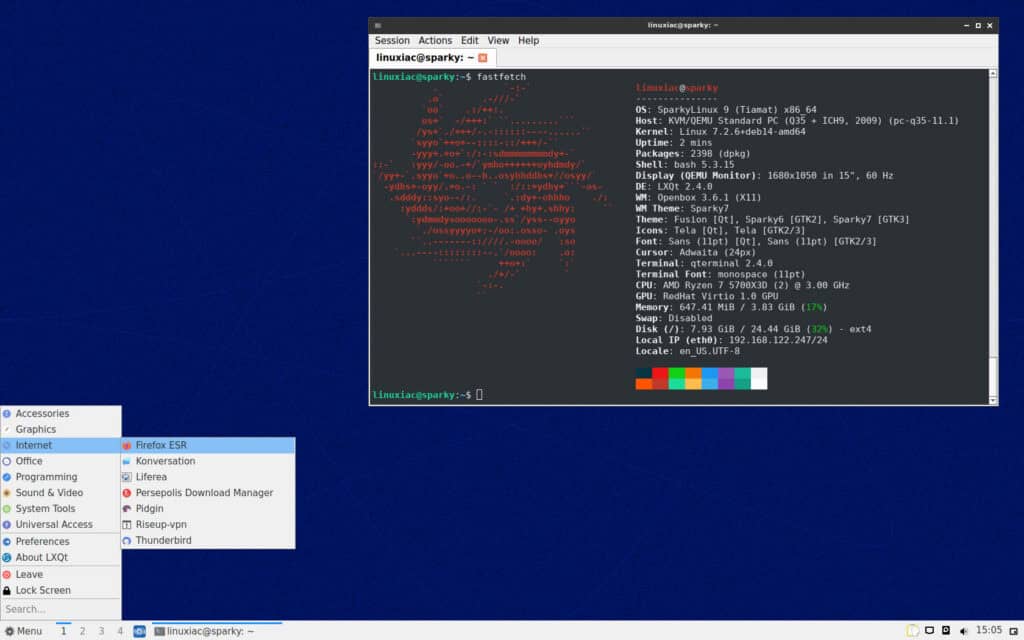Open Liferea feed reader entry
1024x640 pixels.
208,477
